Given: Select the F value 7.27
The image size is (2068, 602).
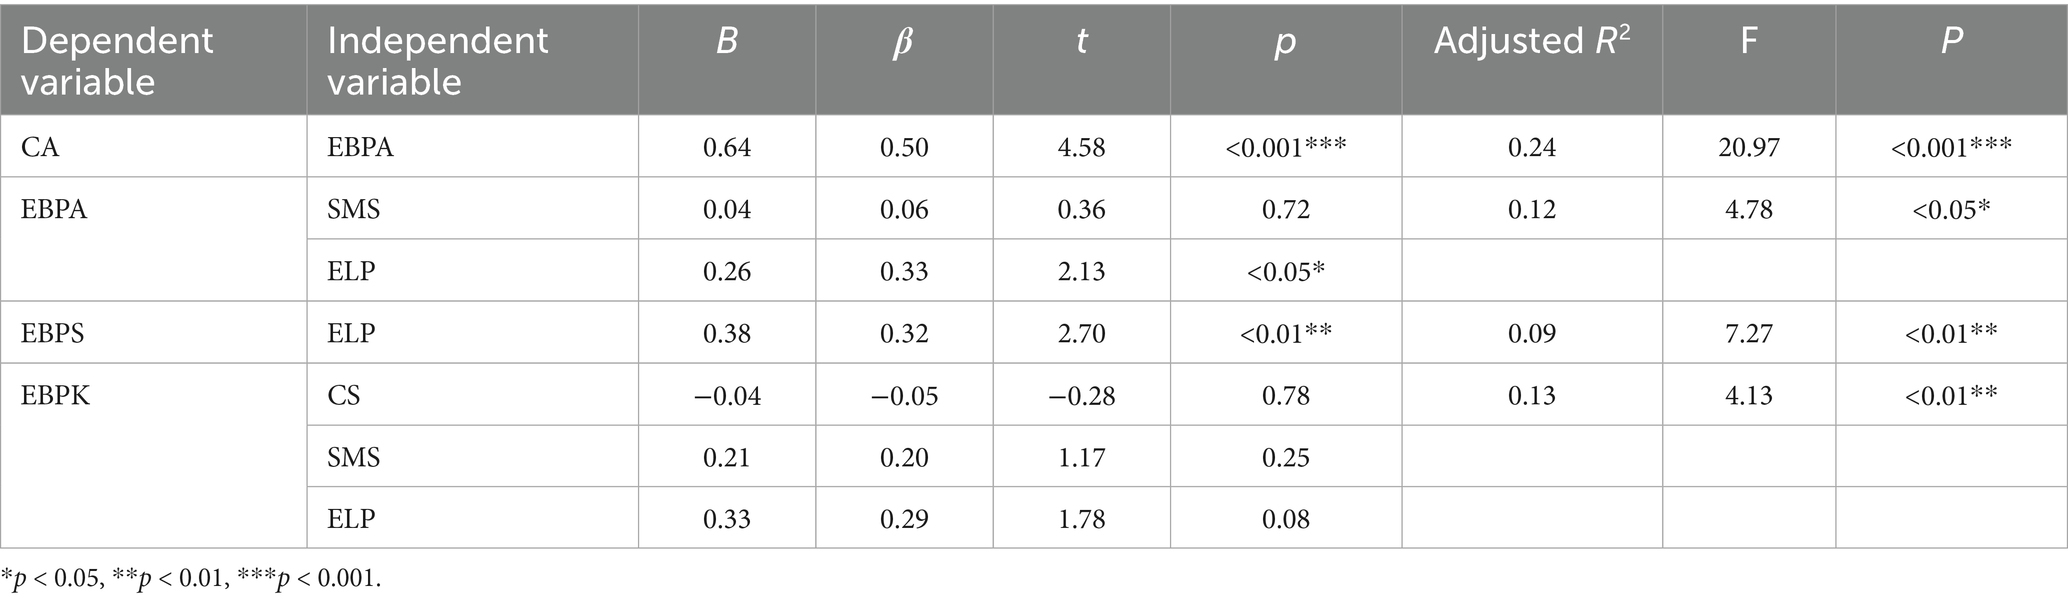Looking at the screenshot, I should pyautogui.click(x=1748, y=333).
